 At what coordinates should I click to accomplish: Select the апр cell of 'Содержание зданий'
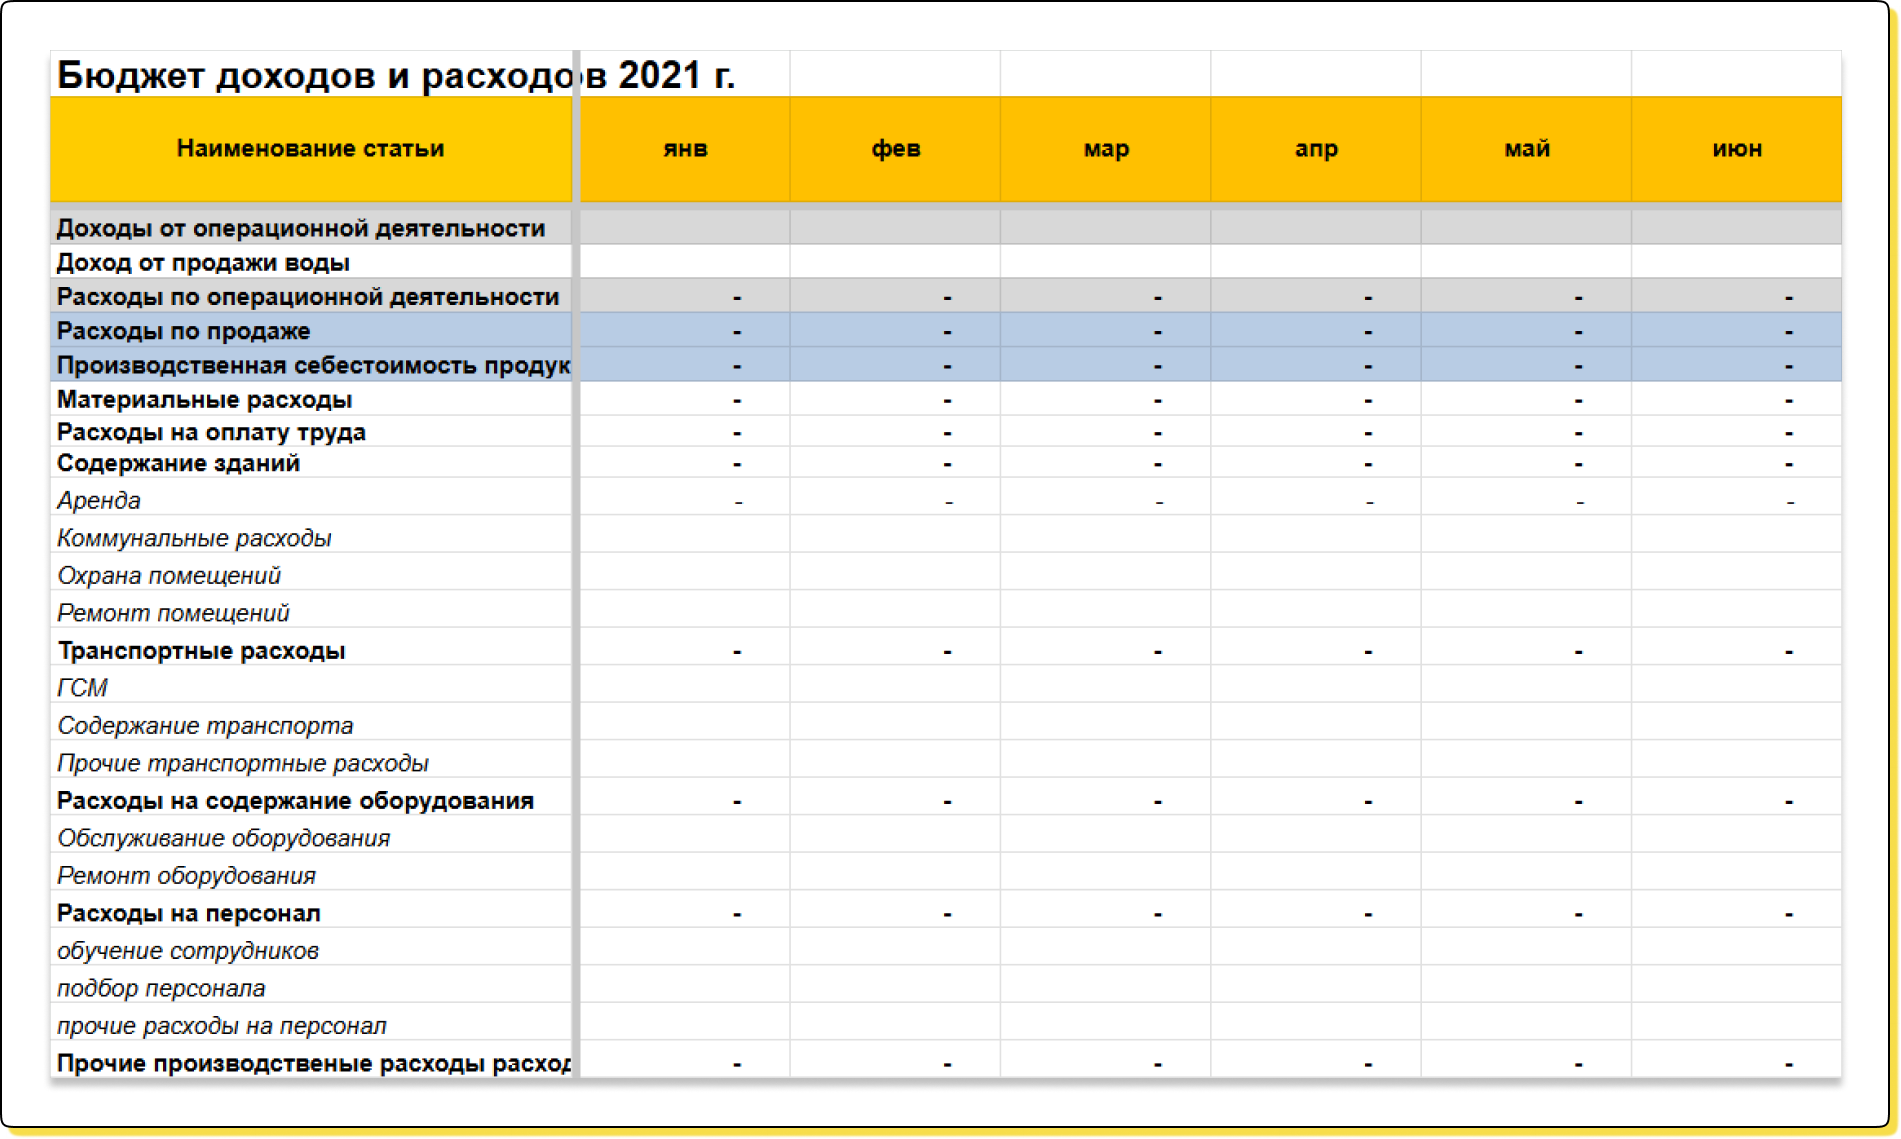[1316, 463]
